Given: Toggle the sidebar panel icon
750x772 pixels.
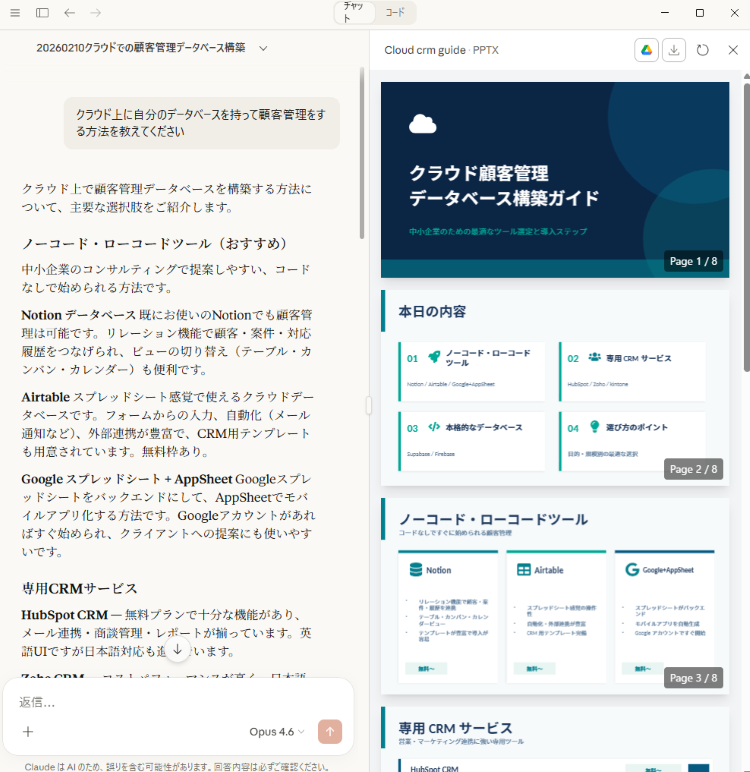Looking at the screenshot, I should [42, 13].
